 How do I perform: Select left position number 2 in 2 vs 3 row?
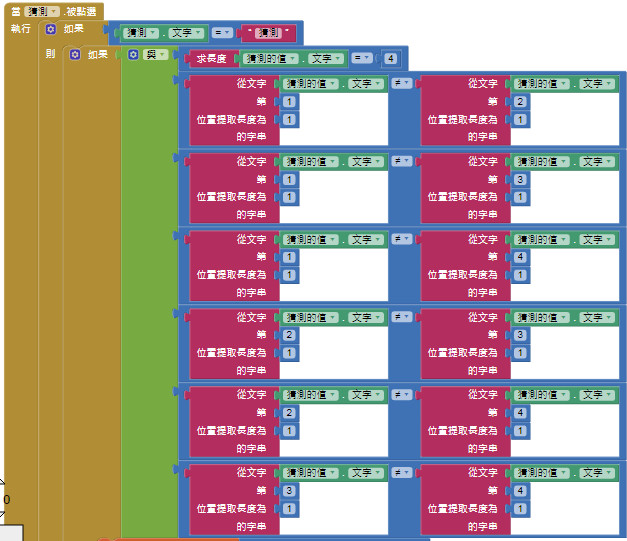[289, 335]
